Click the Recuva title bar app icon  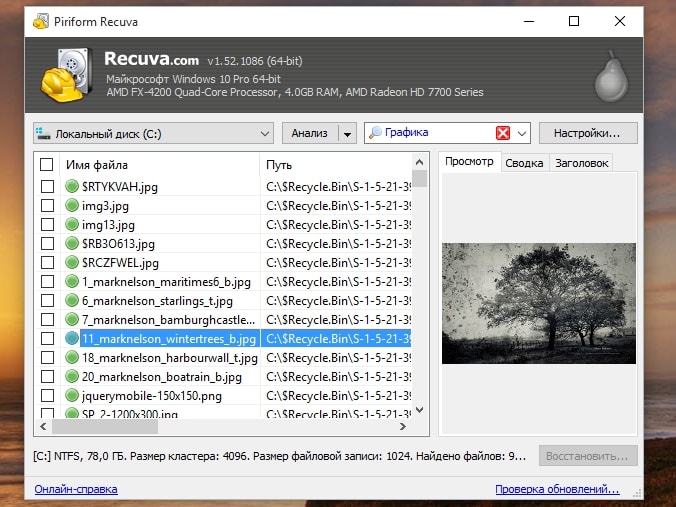point(41,21)
